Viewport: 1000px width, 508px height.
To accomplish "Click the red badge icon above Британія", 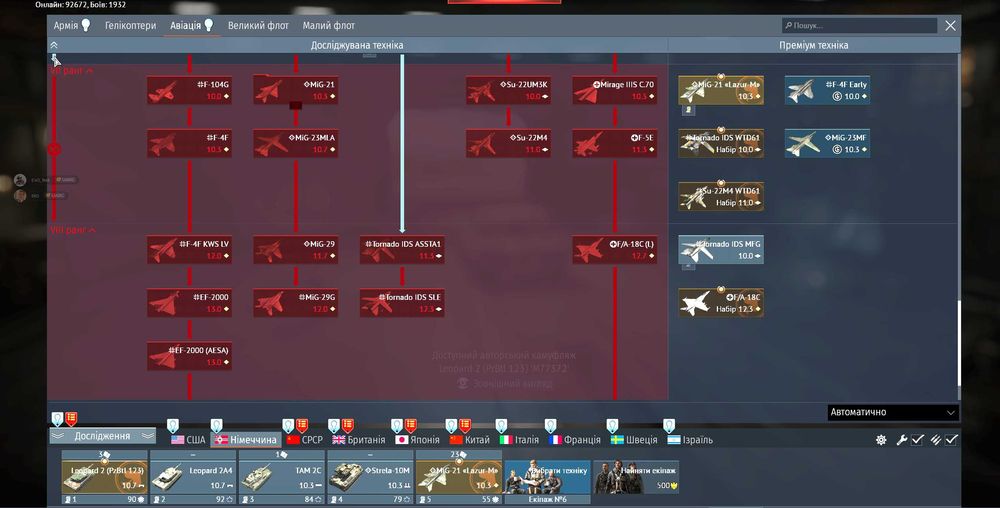I will click(x=348, y=425).
